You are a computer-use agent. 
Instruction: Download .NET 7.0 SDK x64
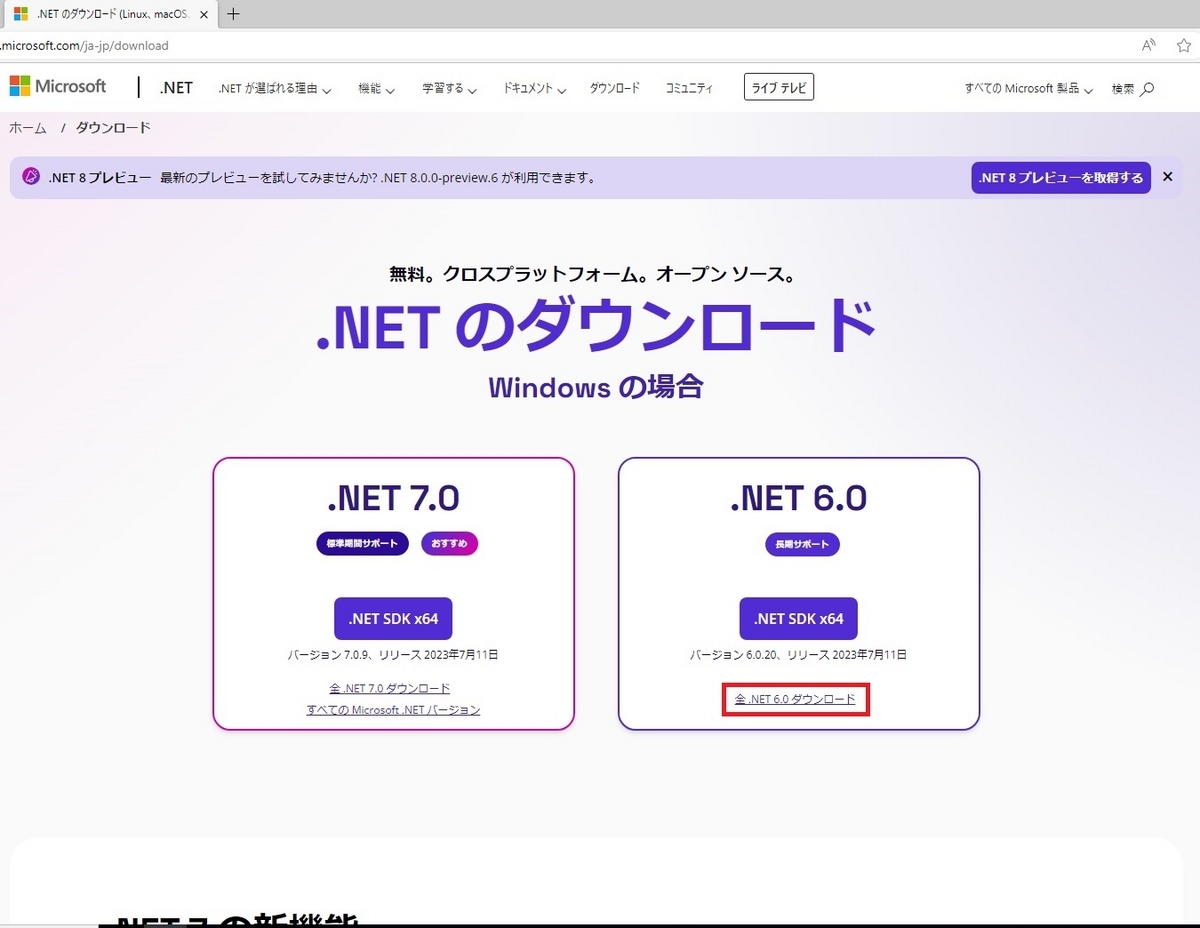coord(393,619)
